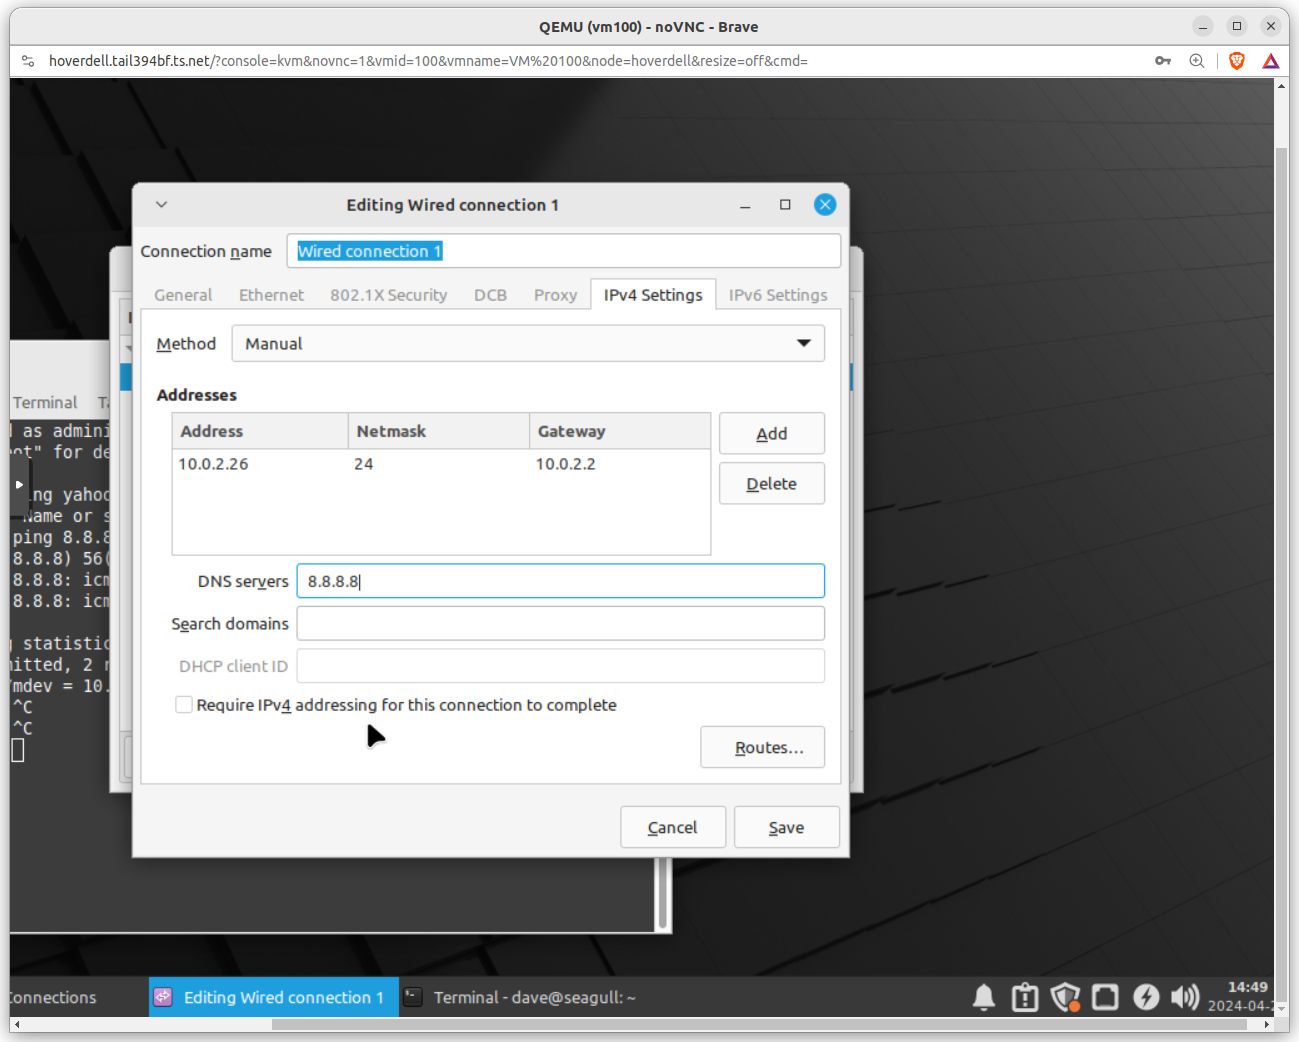Image resolution: width=1299 pixels, height=1042 pixels.
Task: Switch to the Ethernet tab
Action: pos(271,295)
